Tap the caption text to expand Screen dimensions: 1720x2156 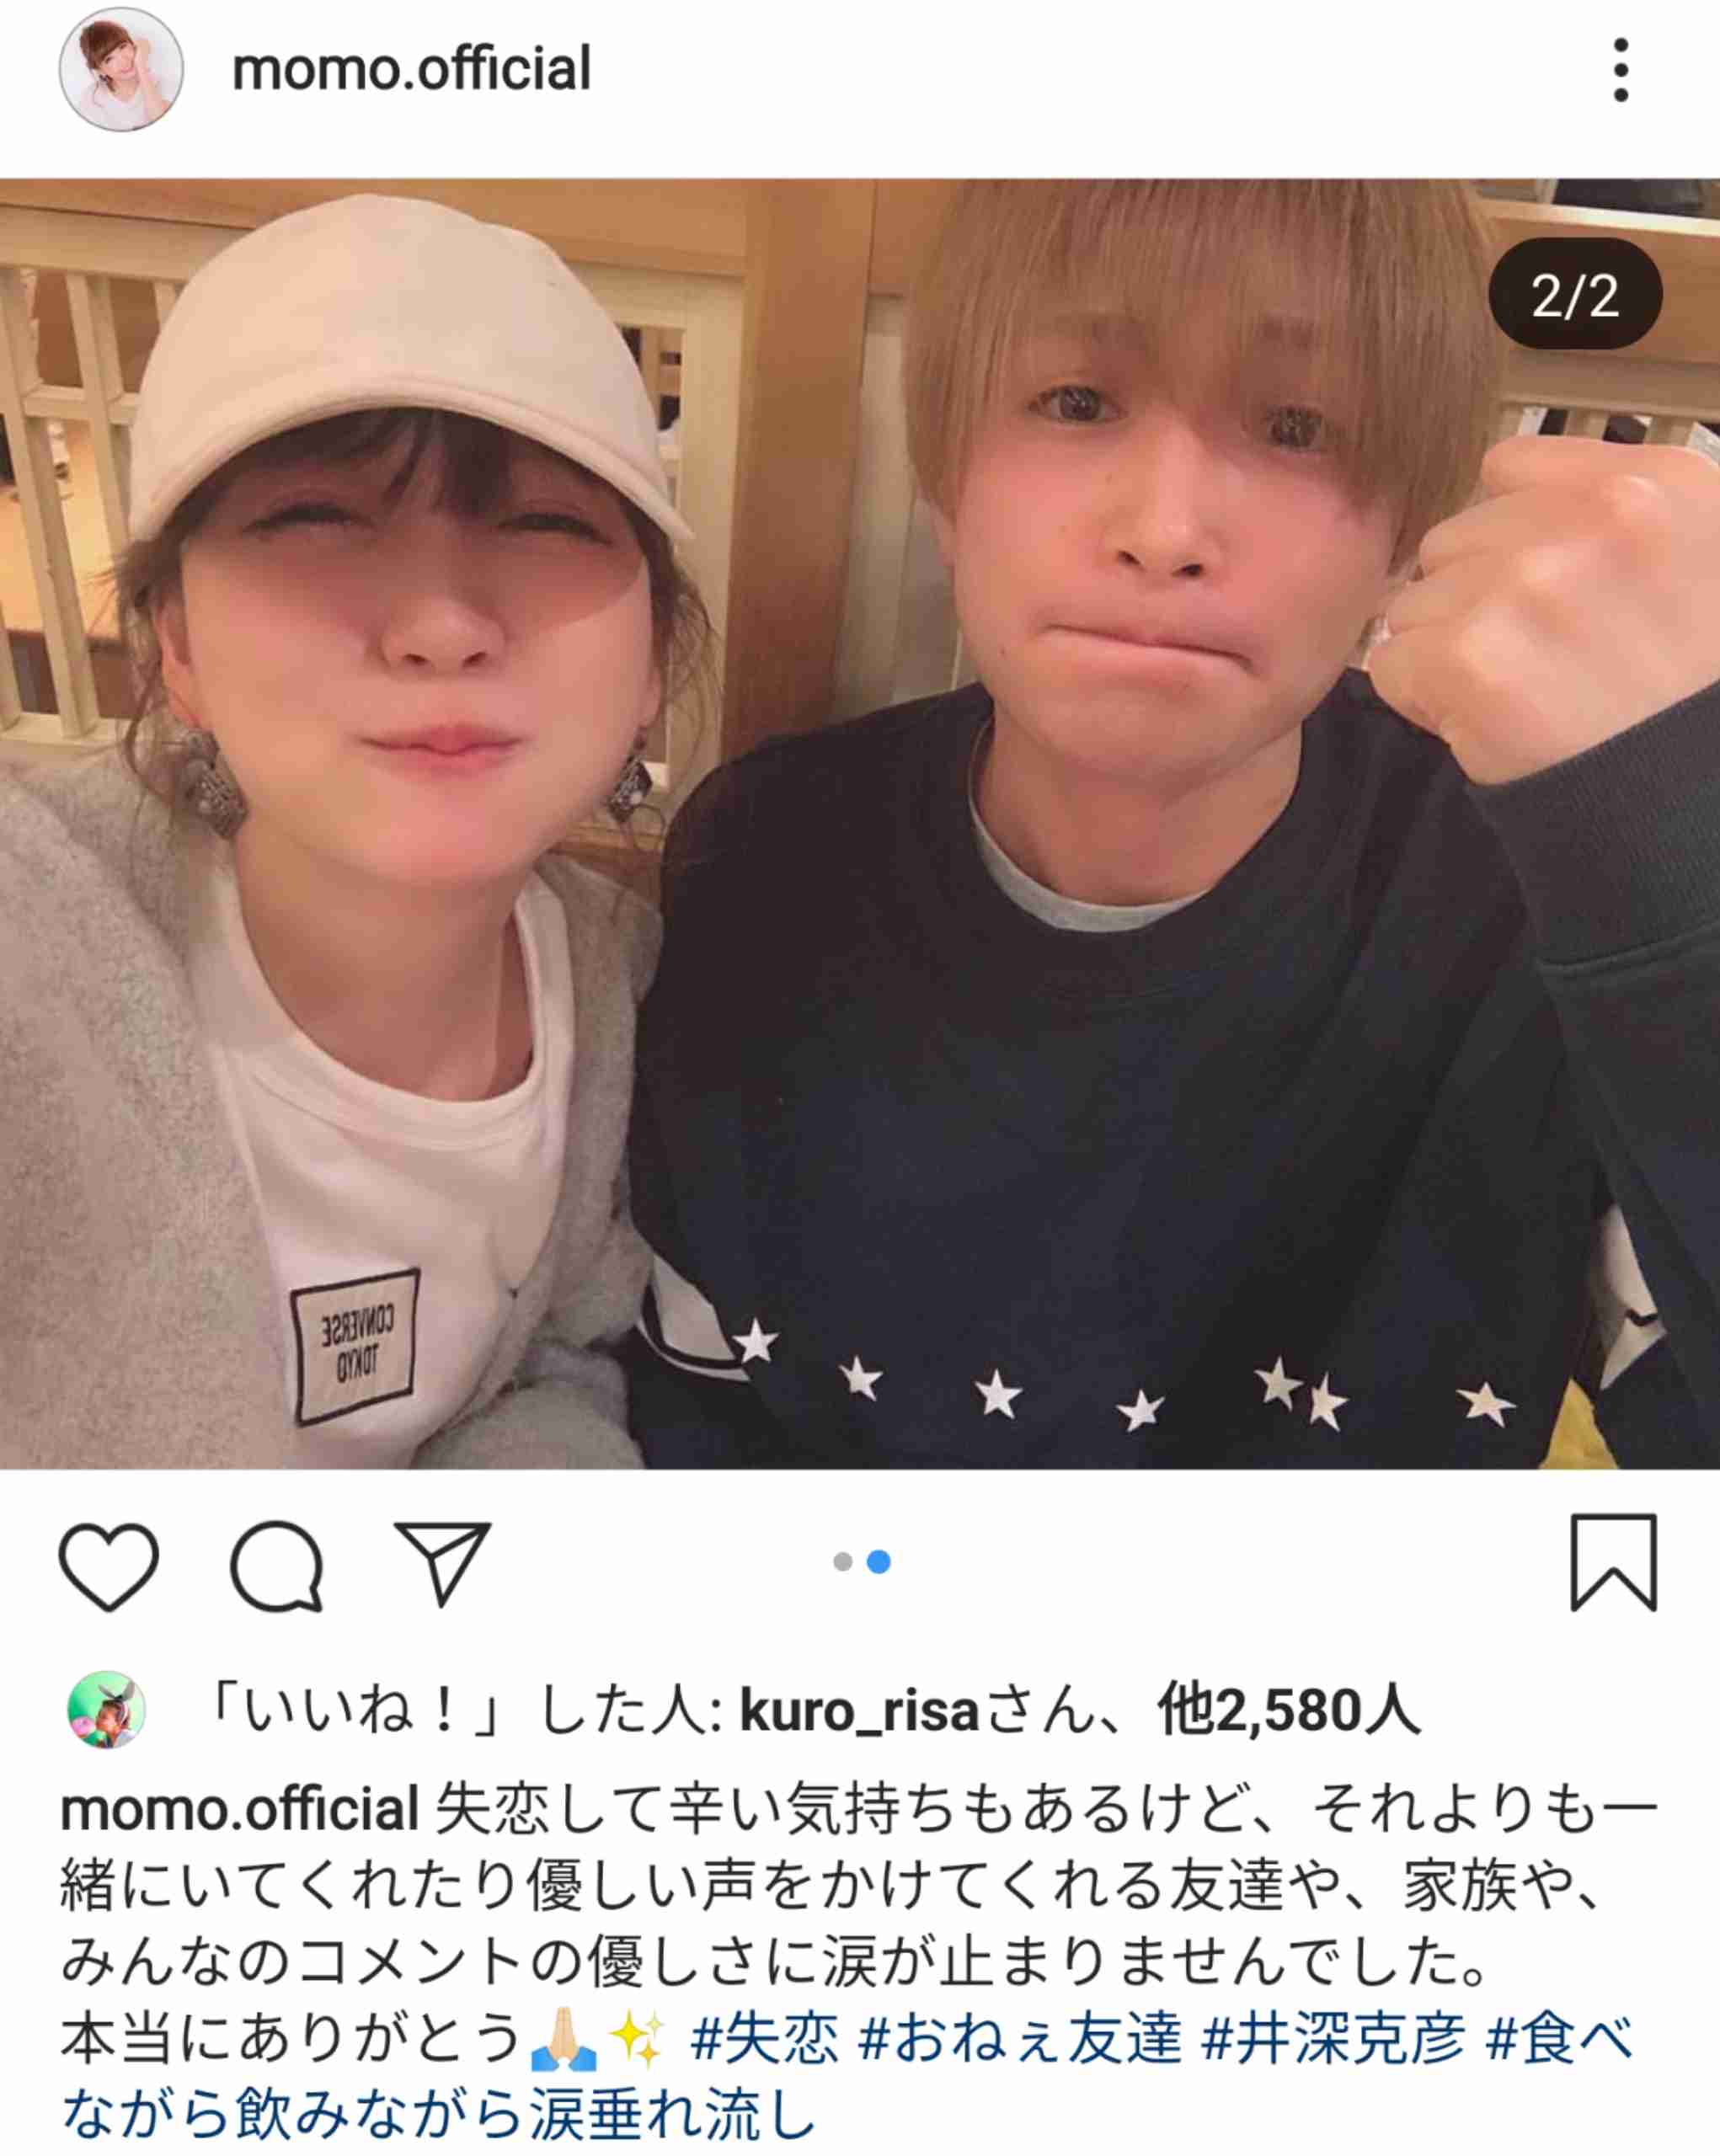(860, 1925)
